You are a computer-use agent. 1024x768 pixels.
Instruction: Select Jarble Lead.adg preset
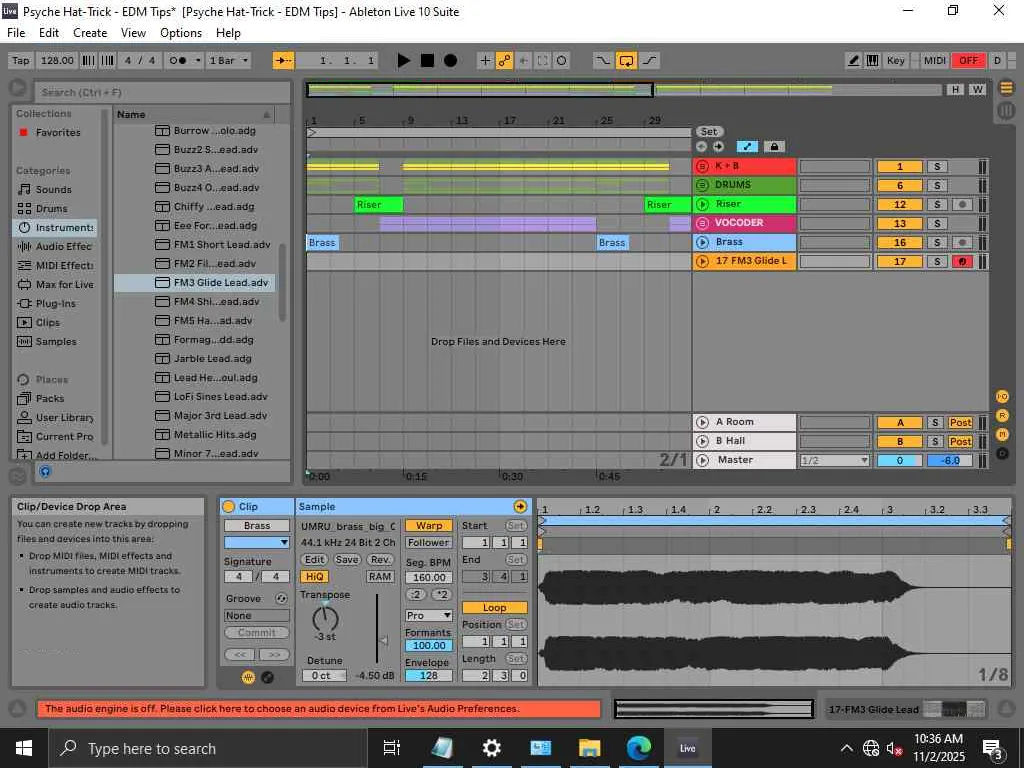[194, 359]
